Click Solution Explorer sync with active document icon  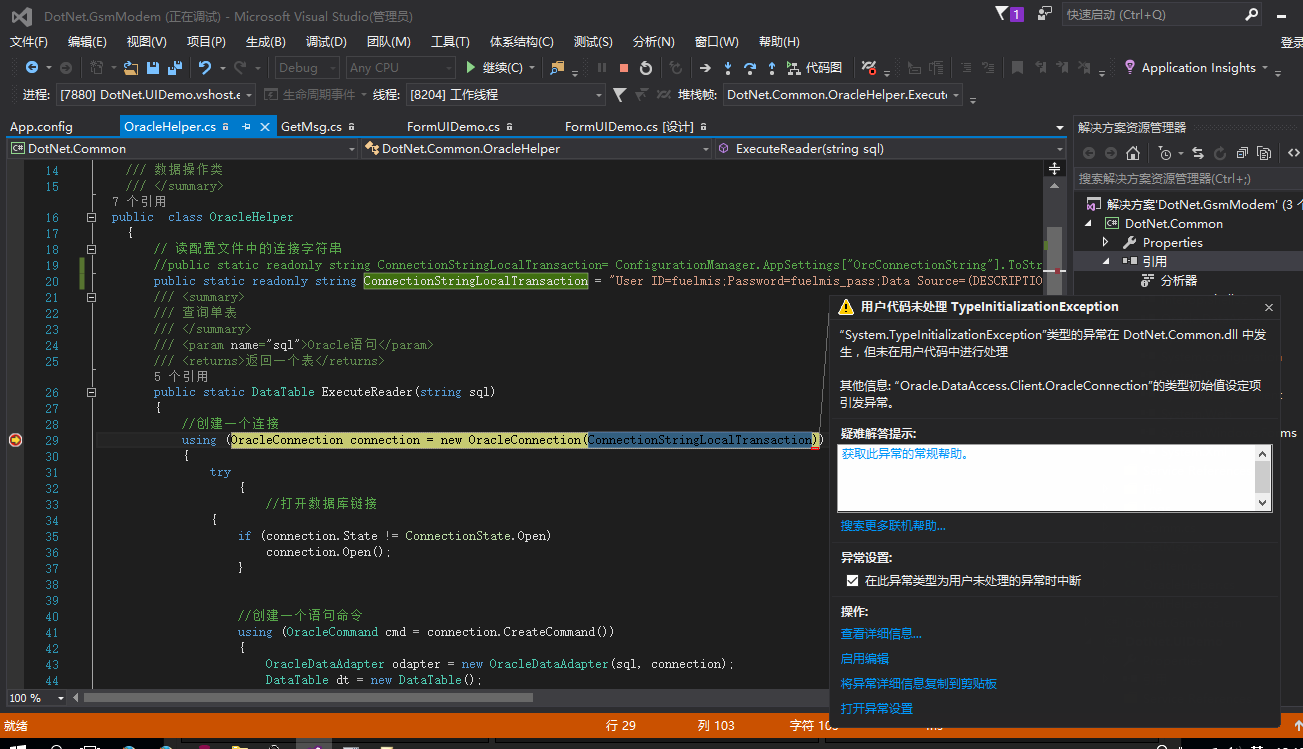click(1197, 153)
